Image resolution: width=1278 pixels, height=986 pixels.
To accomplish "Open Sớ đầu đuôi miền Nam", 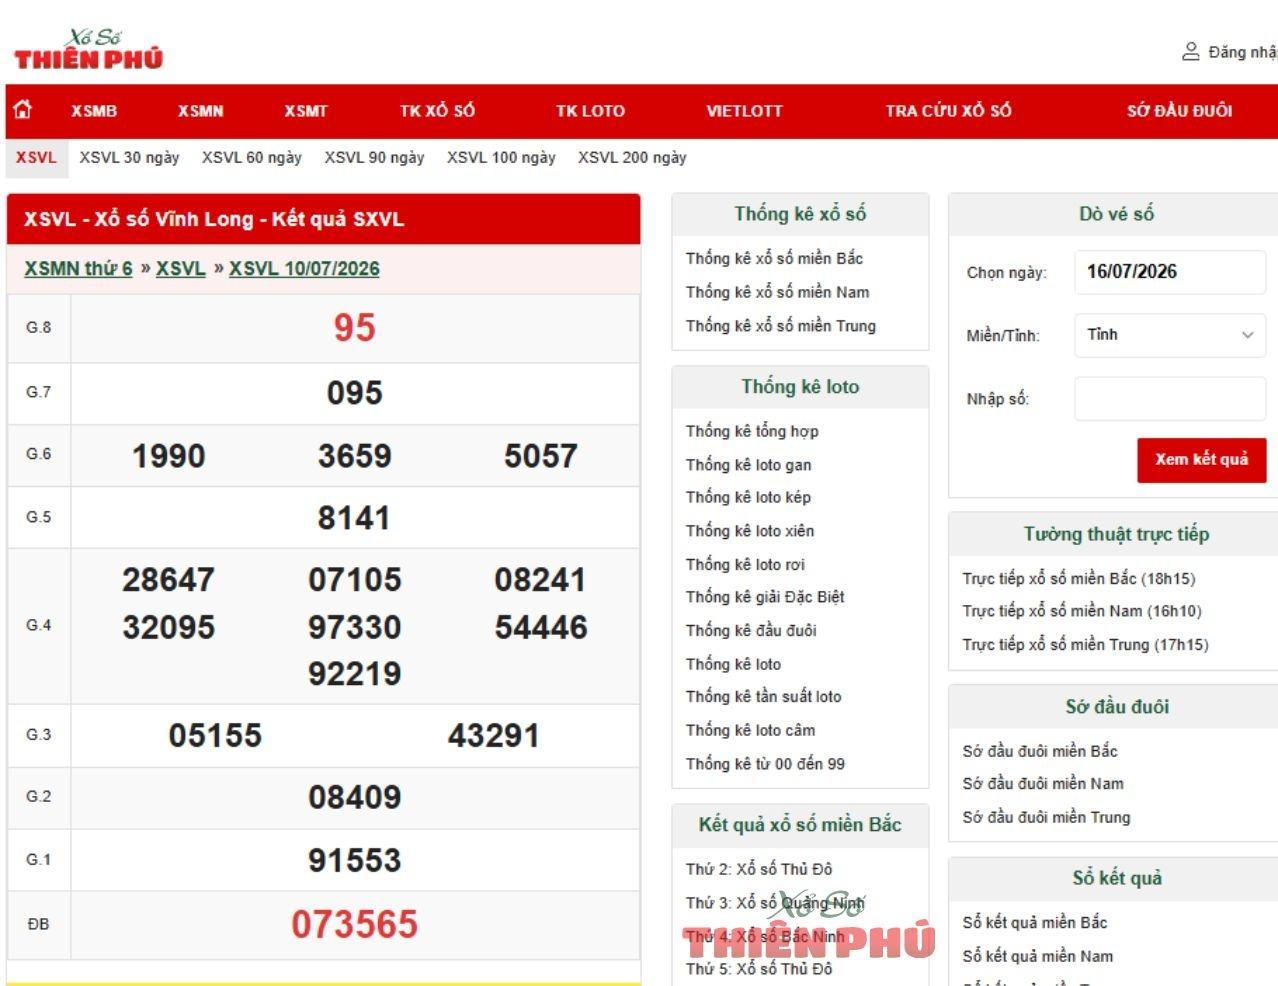I will point(1043,784).
